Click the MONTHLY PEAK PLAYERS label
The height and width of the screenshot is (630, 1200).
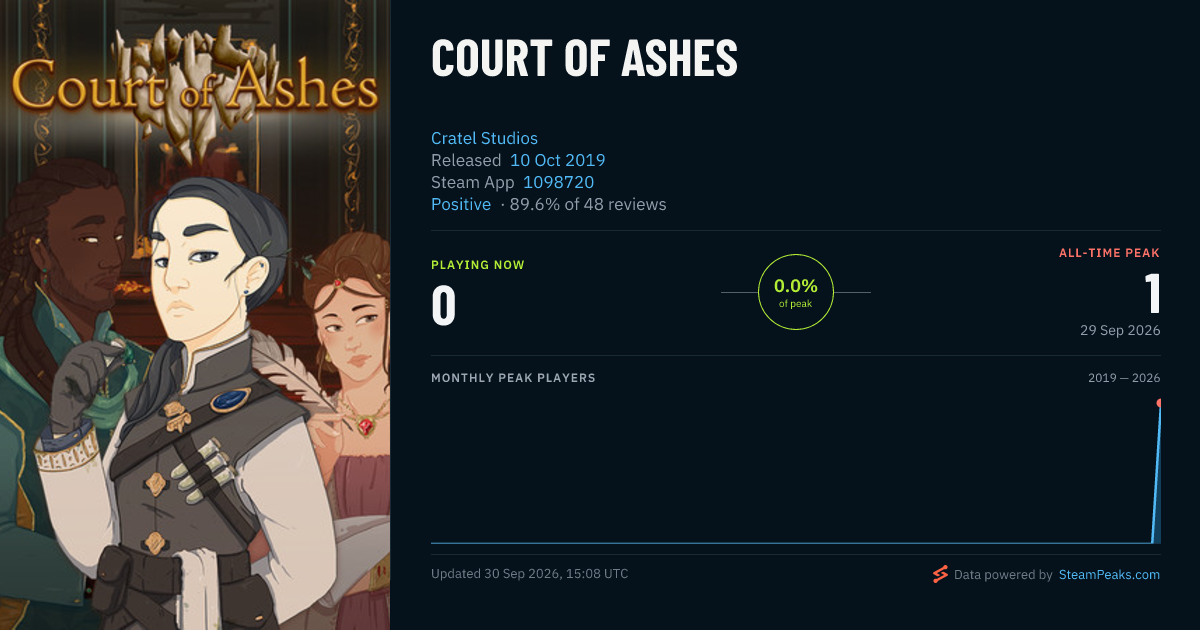(513, 378)
